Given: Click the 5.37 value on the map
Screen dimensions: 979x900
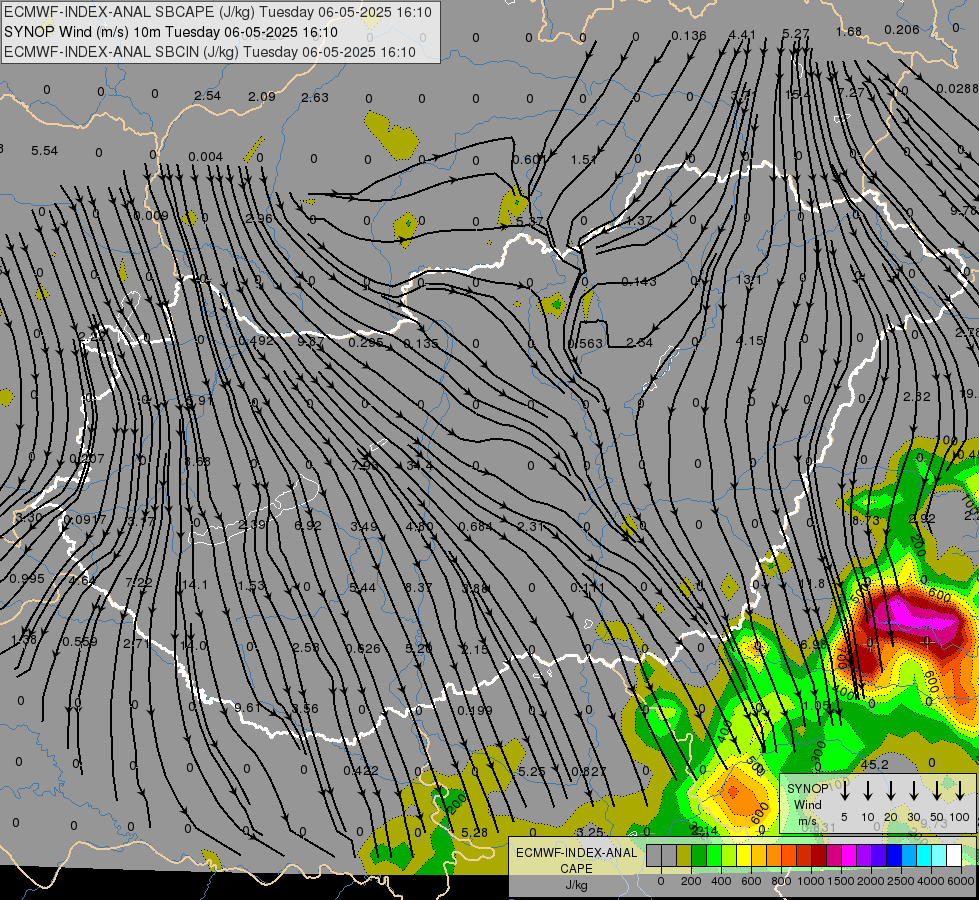Looking at the screenshot, I should 529,221.
